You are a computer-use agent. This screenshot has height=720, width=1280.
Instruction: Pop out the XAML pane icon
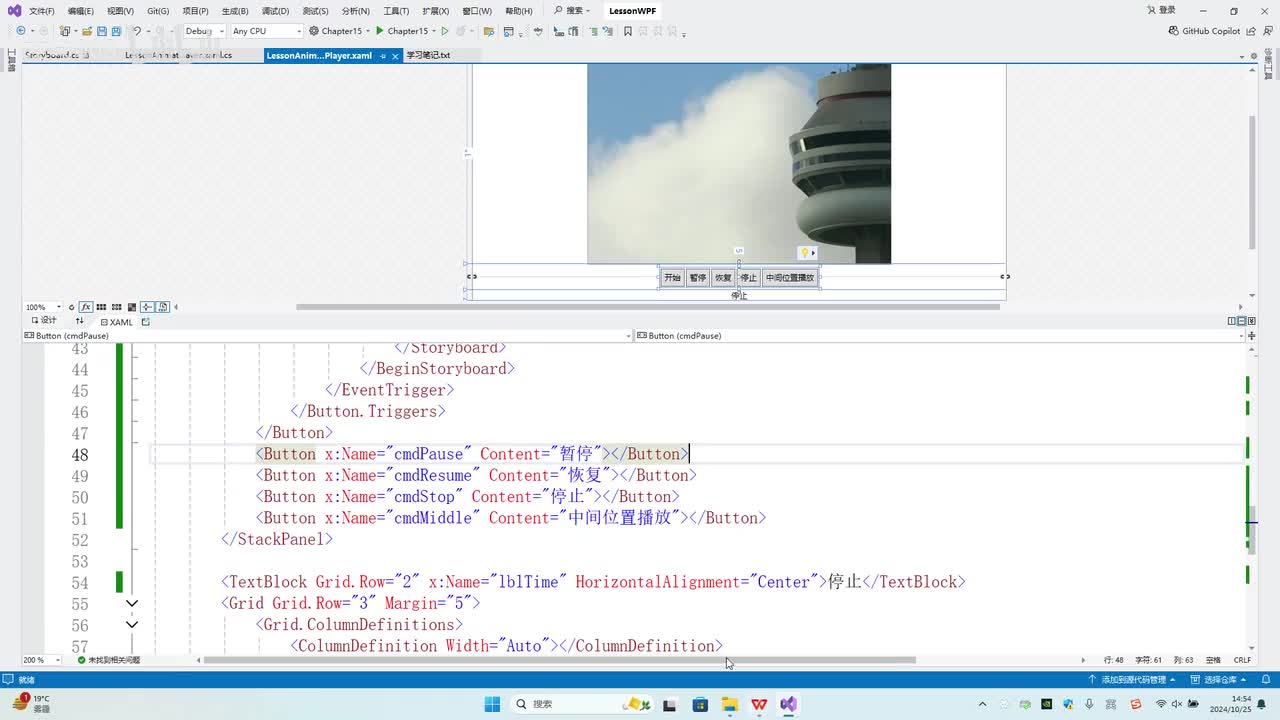[146, 322]
